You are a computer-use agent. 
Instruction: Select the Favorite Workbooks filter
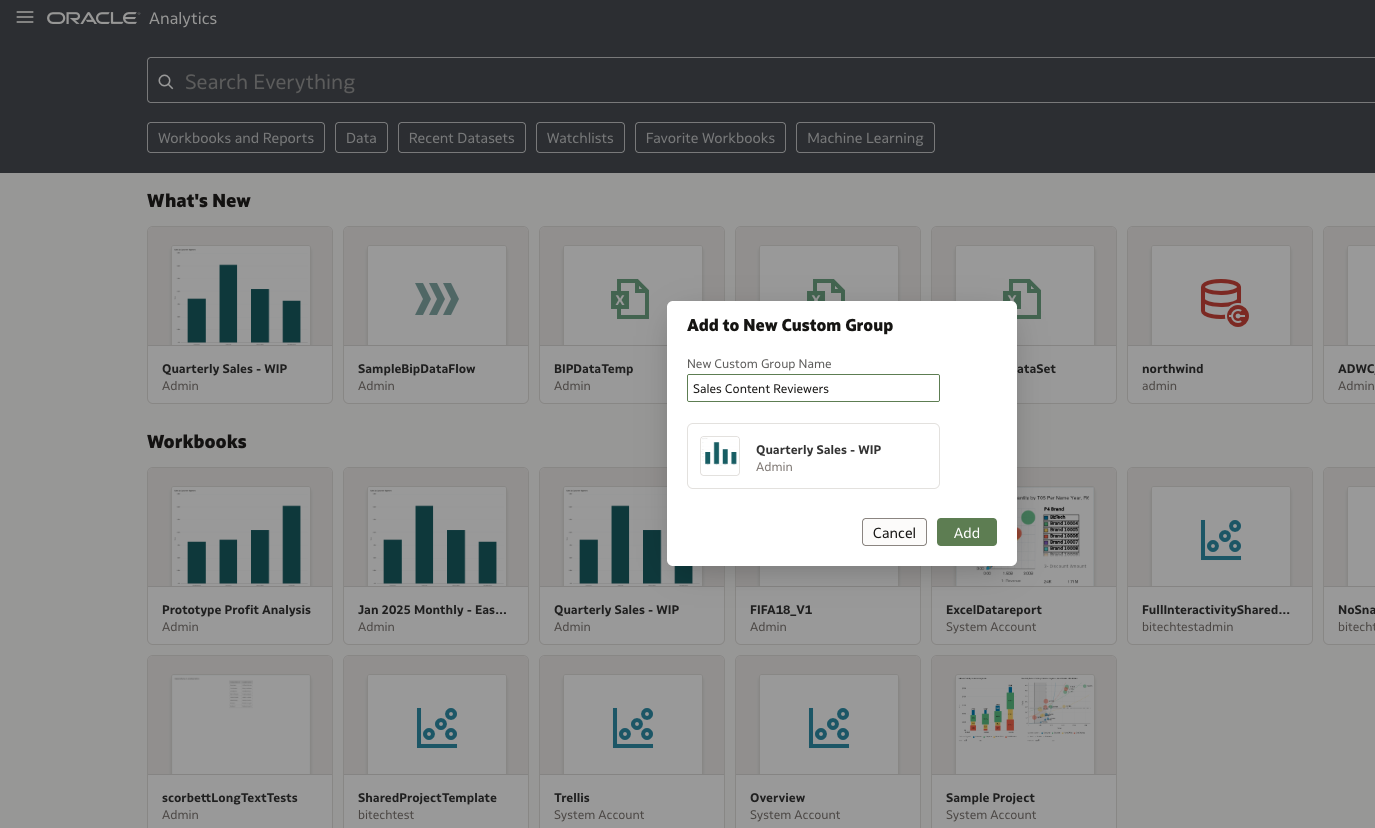(710, 138)
